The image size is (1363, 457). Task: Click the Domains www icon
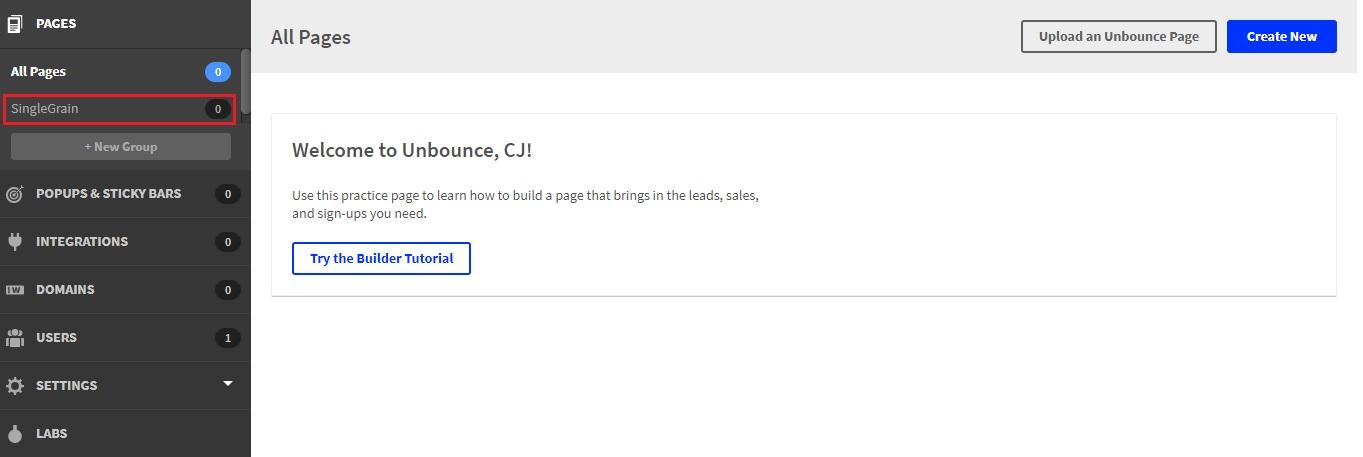15,290
